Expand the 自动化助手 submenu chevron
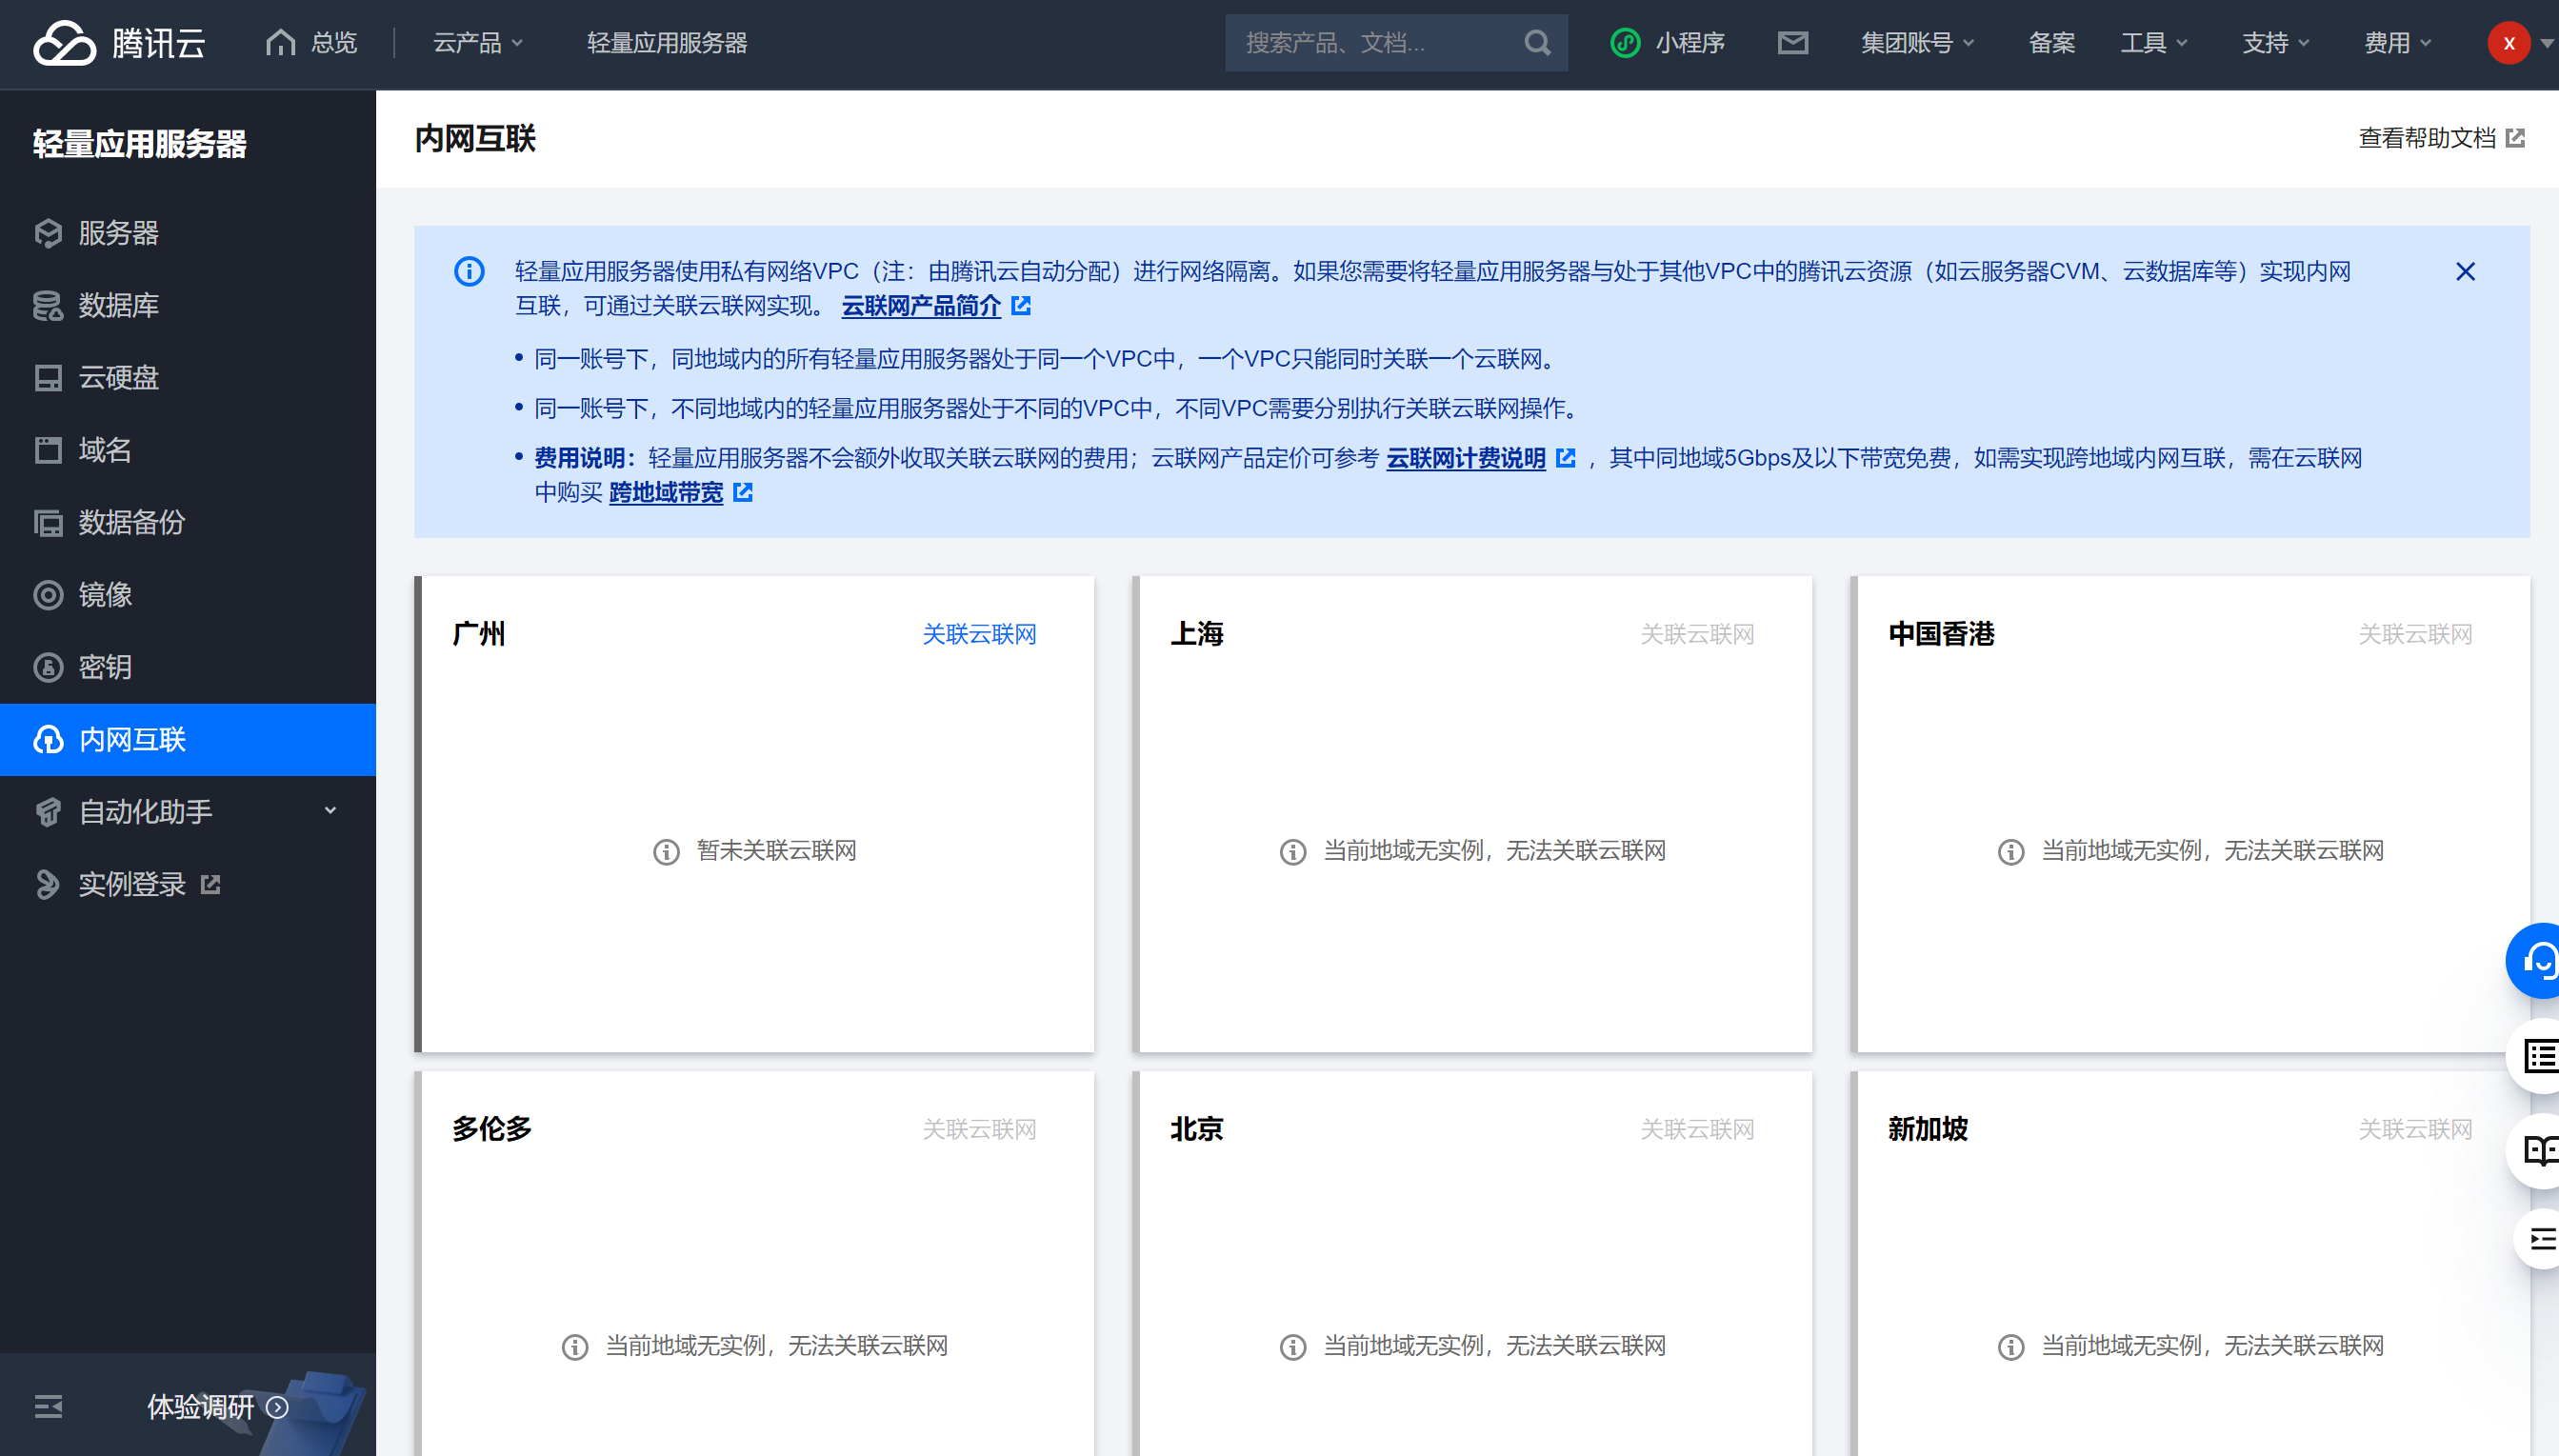Image resolution: width=2559 pixels, height=1456 pixels. [330, 811]
